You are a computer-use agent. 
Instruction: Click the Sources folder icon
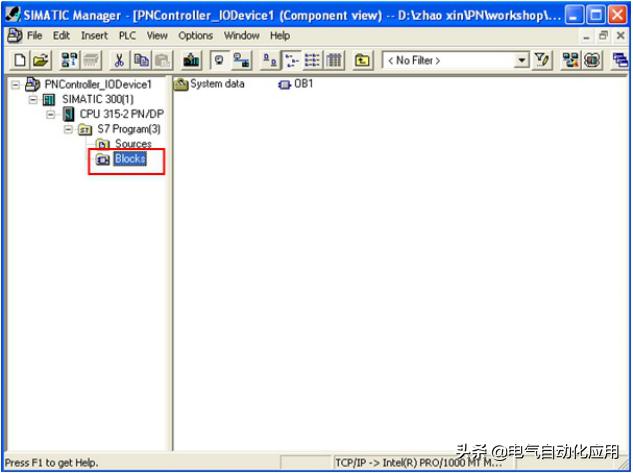click(x=103, y=144)
